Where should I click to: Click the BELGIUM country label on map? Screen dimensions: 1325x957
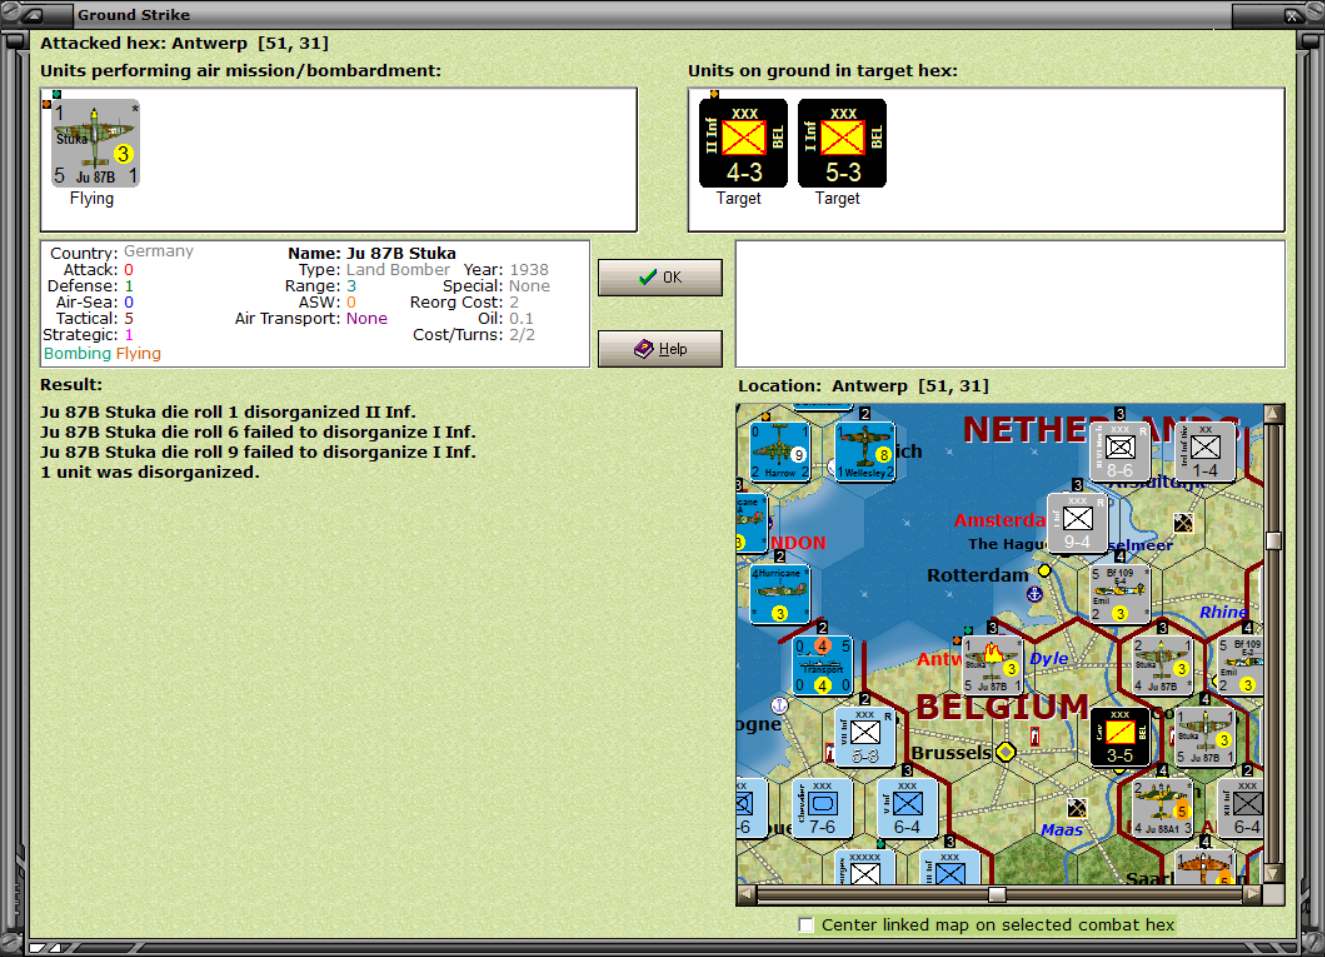point(1002,707)
